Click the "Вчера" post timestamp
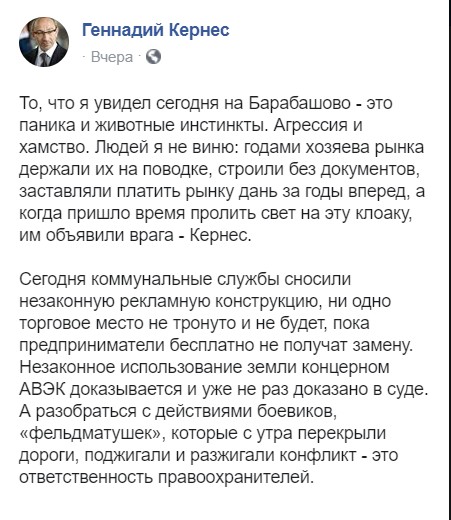 (112, 57)
